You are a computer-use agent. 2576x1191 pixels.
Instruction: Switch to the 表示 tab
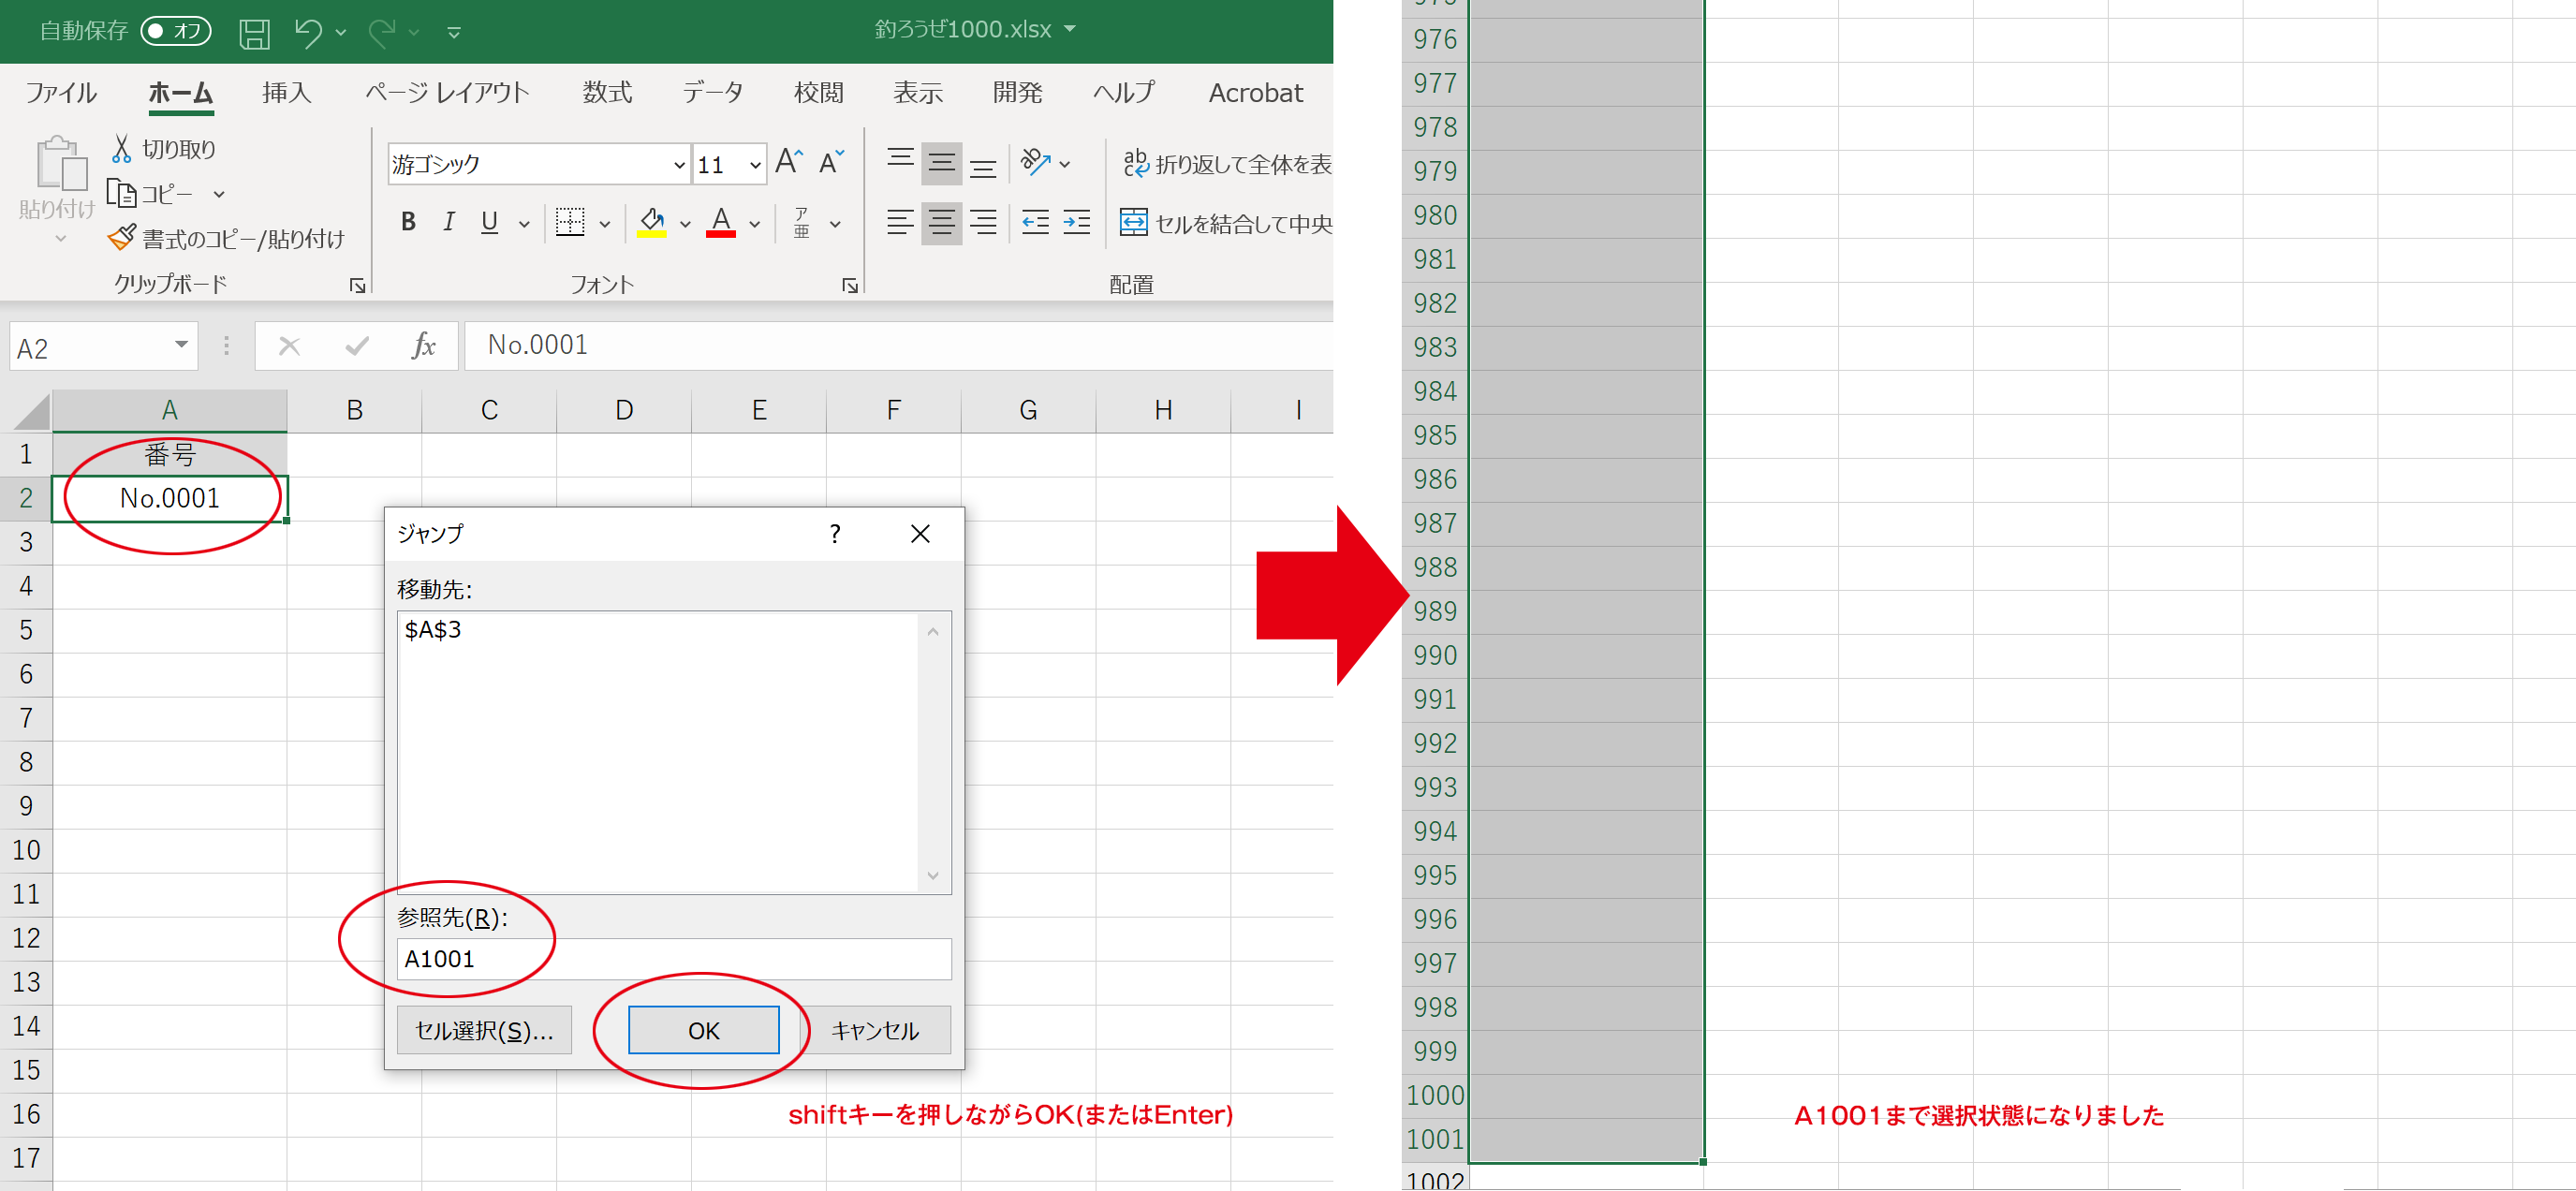click(x=918, y=93)
